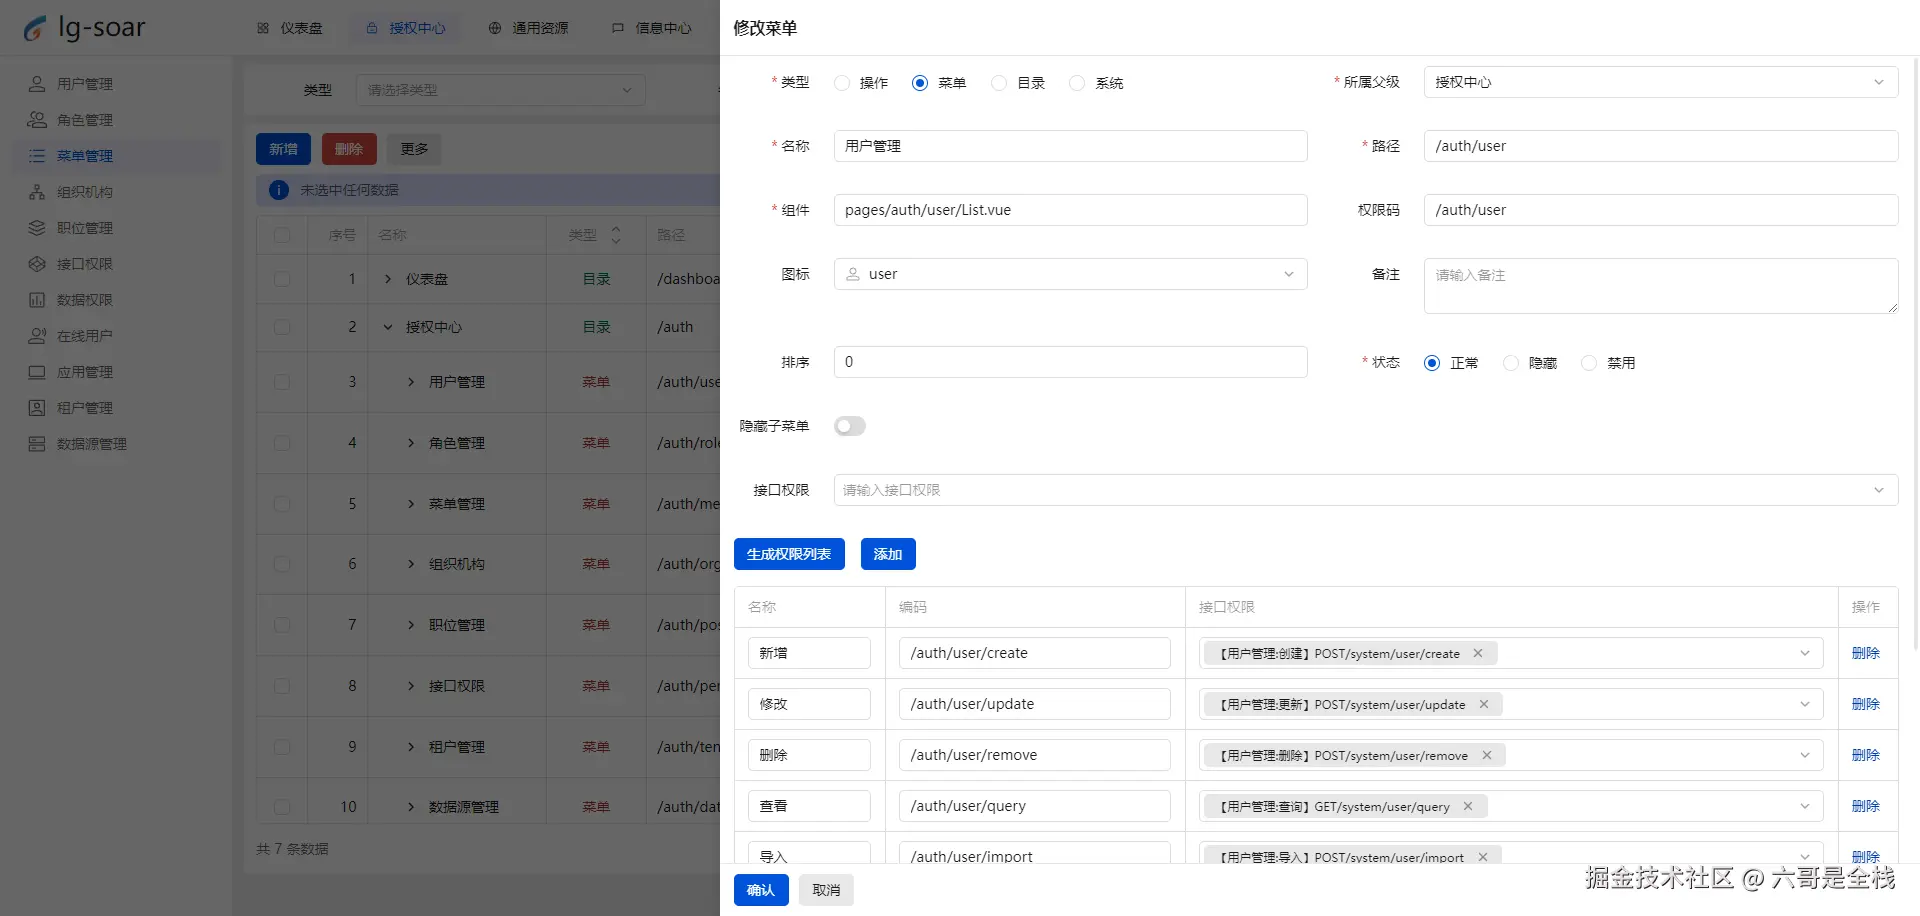1920x916 pixels.
Task: Switch to the 仪表盘 top tab
Action: pos(290,28)
